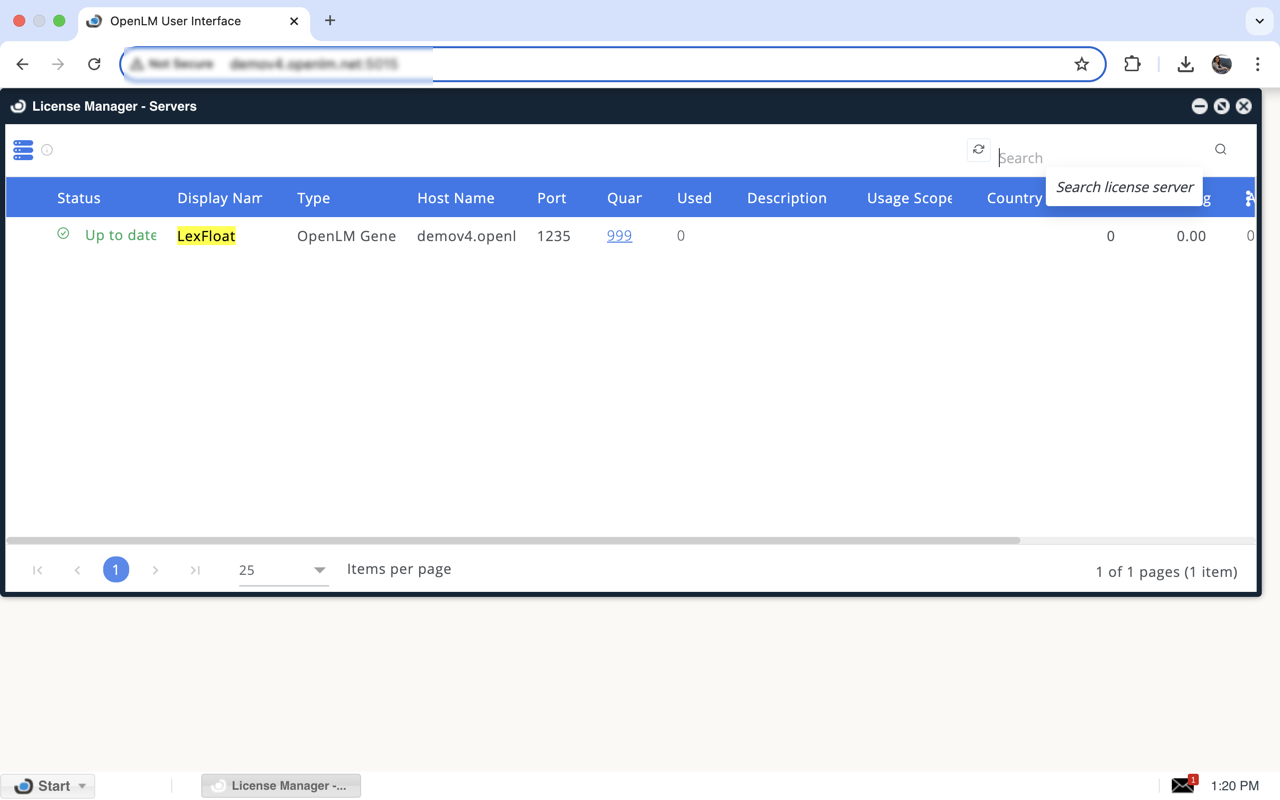The height and width of the screenshot is (800, 1280).
Task: Open the browser extensions puzzle icon
Action: pos(1132,64)
